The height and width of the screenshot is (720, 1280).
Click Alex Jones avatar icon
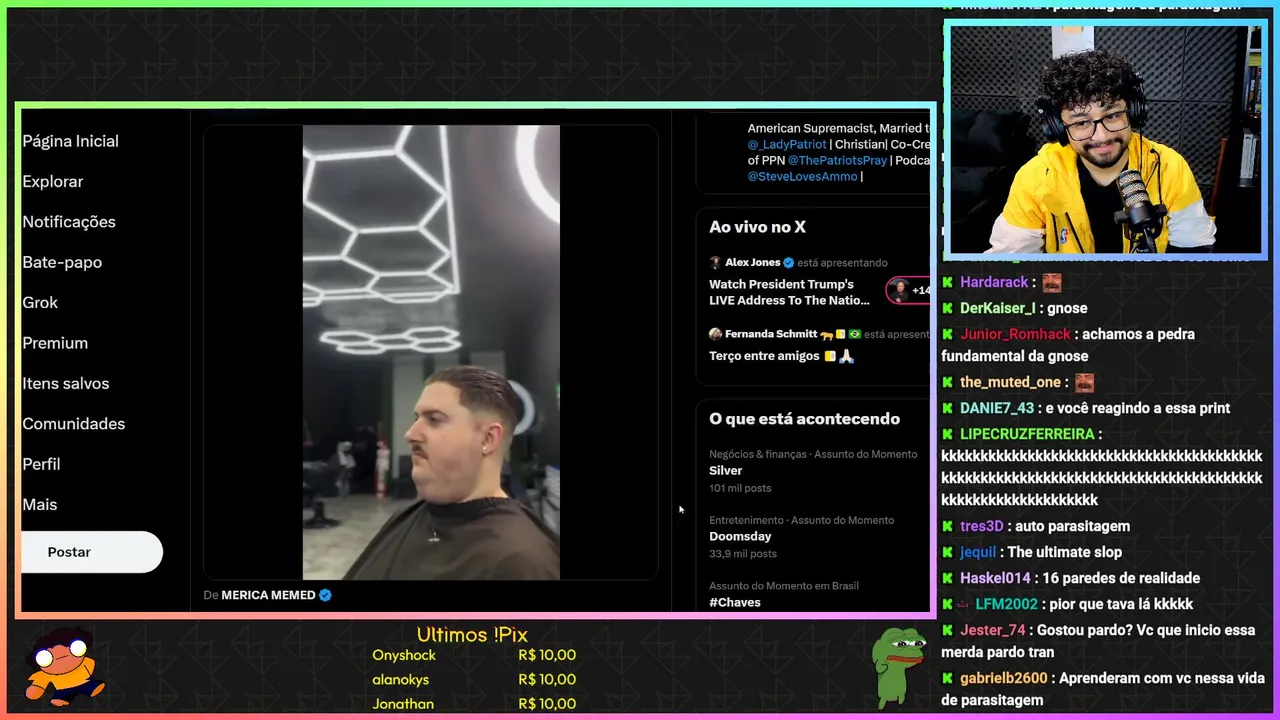pos(715,262)
